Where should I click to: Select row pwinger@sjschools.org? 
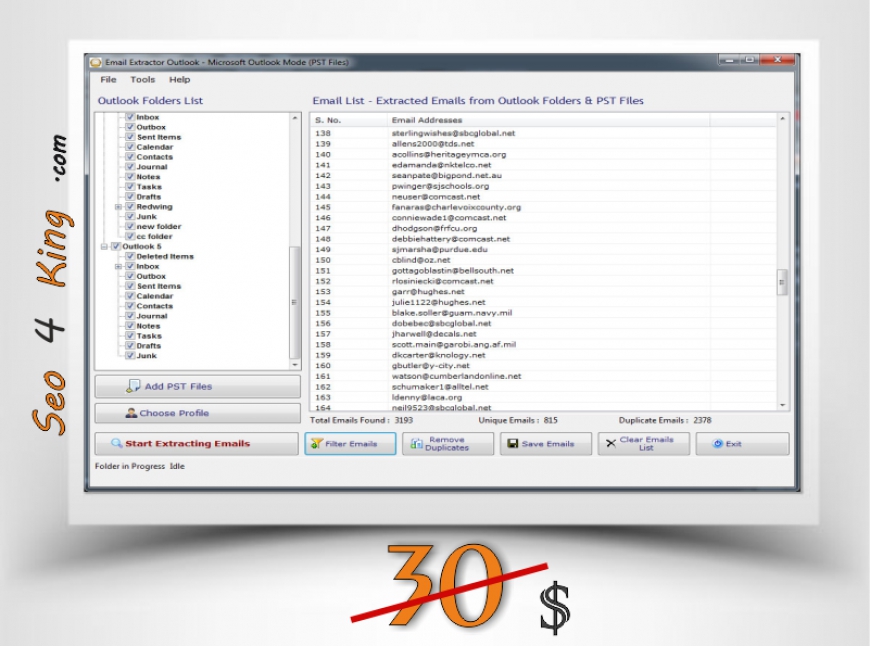pos(544,186)
